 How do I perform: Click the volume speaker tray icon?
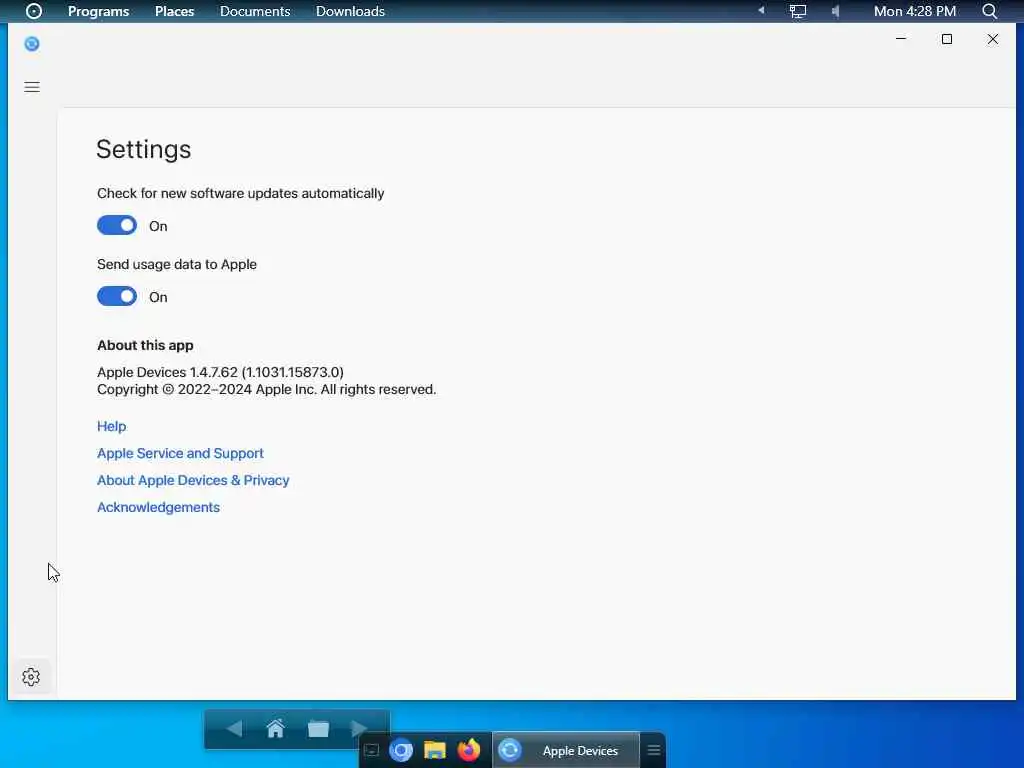835,11
